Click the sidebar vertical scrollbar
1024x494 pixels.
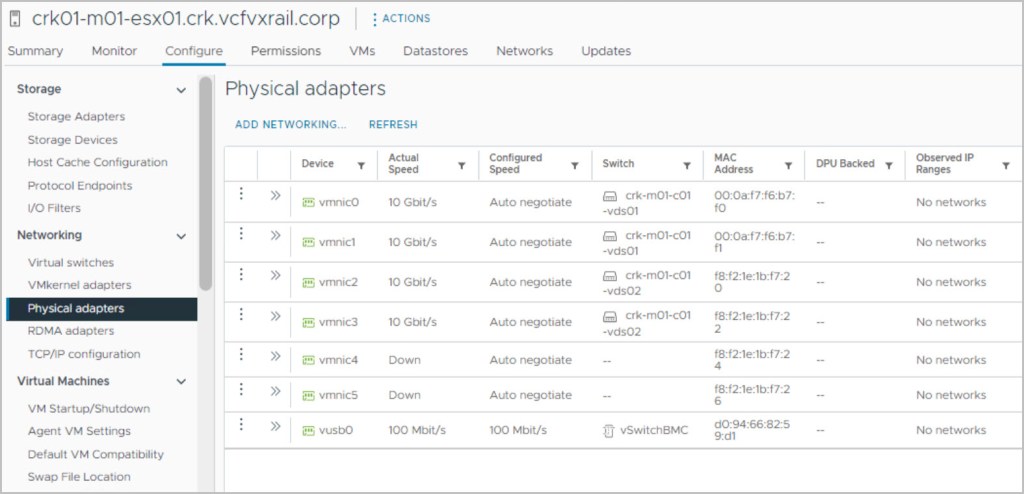click(x=205, y=180)
